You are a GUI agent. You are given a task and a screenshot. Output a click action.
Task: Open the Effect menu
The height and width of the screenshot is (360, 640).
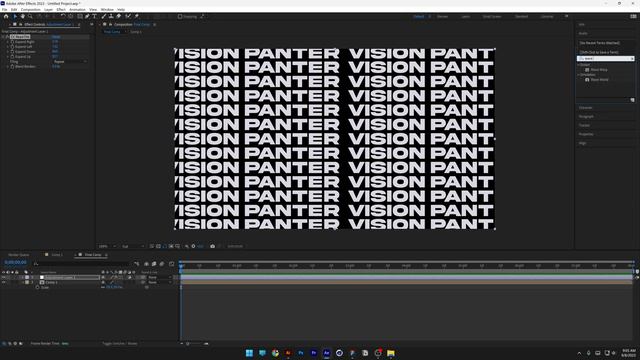click(61, 9)
